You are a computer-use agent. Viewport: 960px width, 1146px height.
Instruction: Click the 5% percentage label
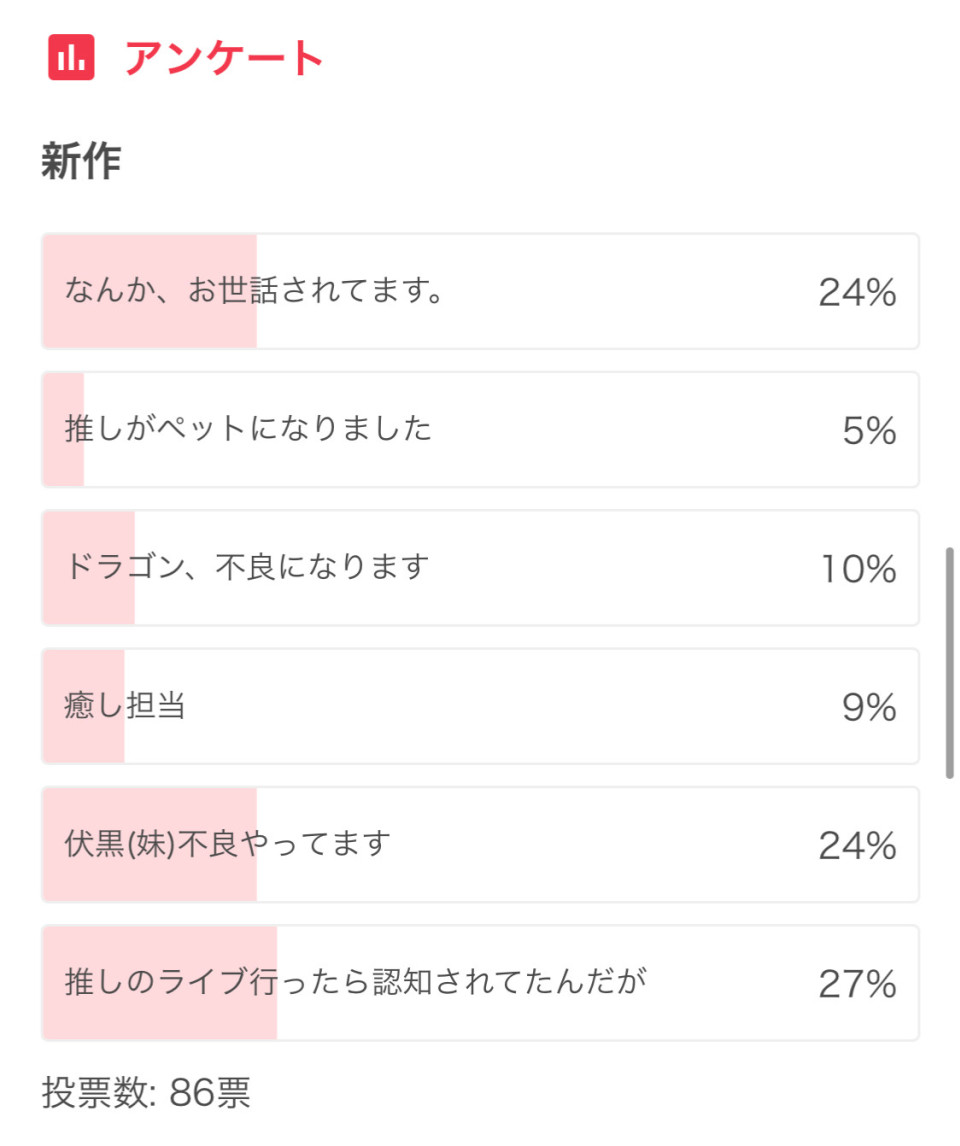[869, 430]
